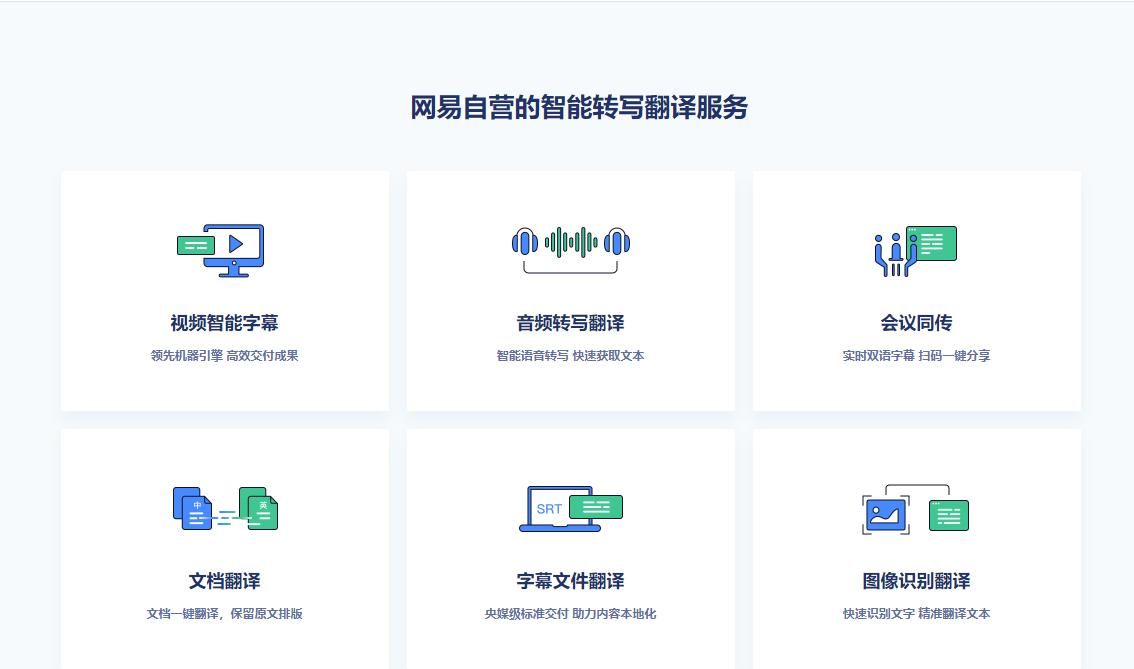Open the 图像识别翻译 service title
The width and height of the screenshot is (1134, 669).
pyautogui.click(x=916, y=581)
